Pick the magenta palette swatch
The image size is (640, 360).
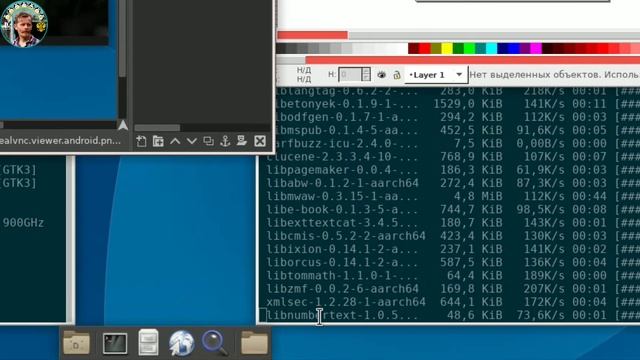pos(536,49)
